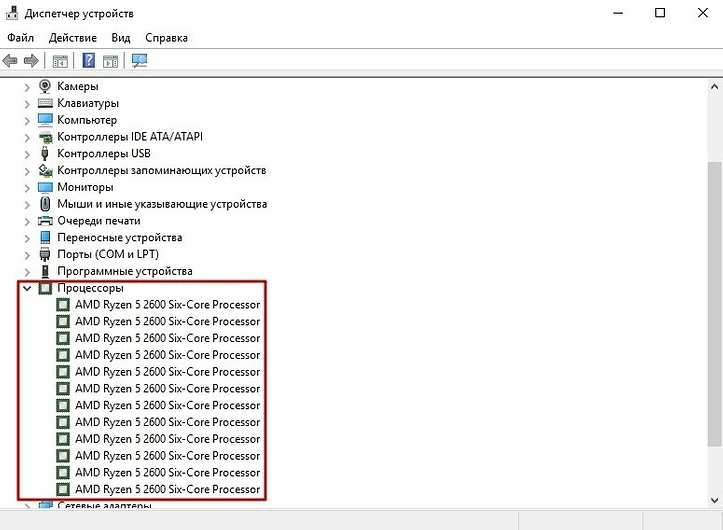723x530 pixels.
Task: Open the Файл menu
Action: click(x=21, y=37)
